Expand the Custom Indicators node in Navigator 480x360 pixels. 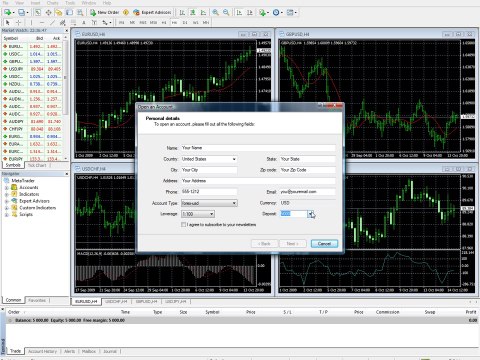point(6,208)
